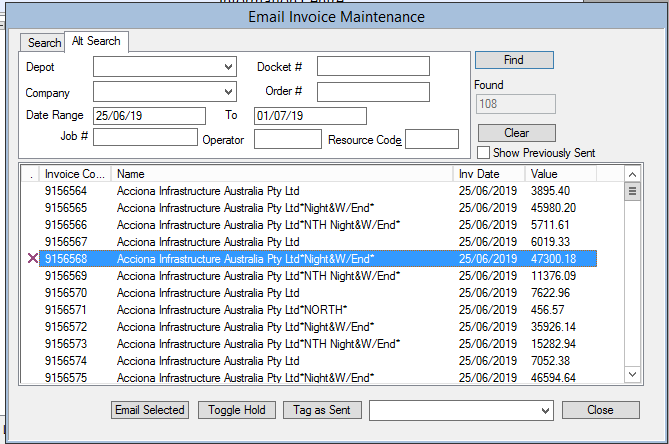
Task: Enable Show Previously Sent checkbox
Action: [483, 152]
